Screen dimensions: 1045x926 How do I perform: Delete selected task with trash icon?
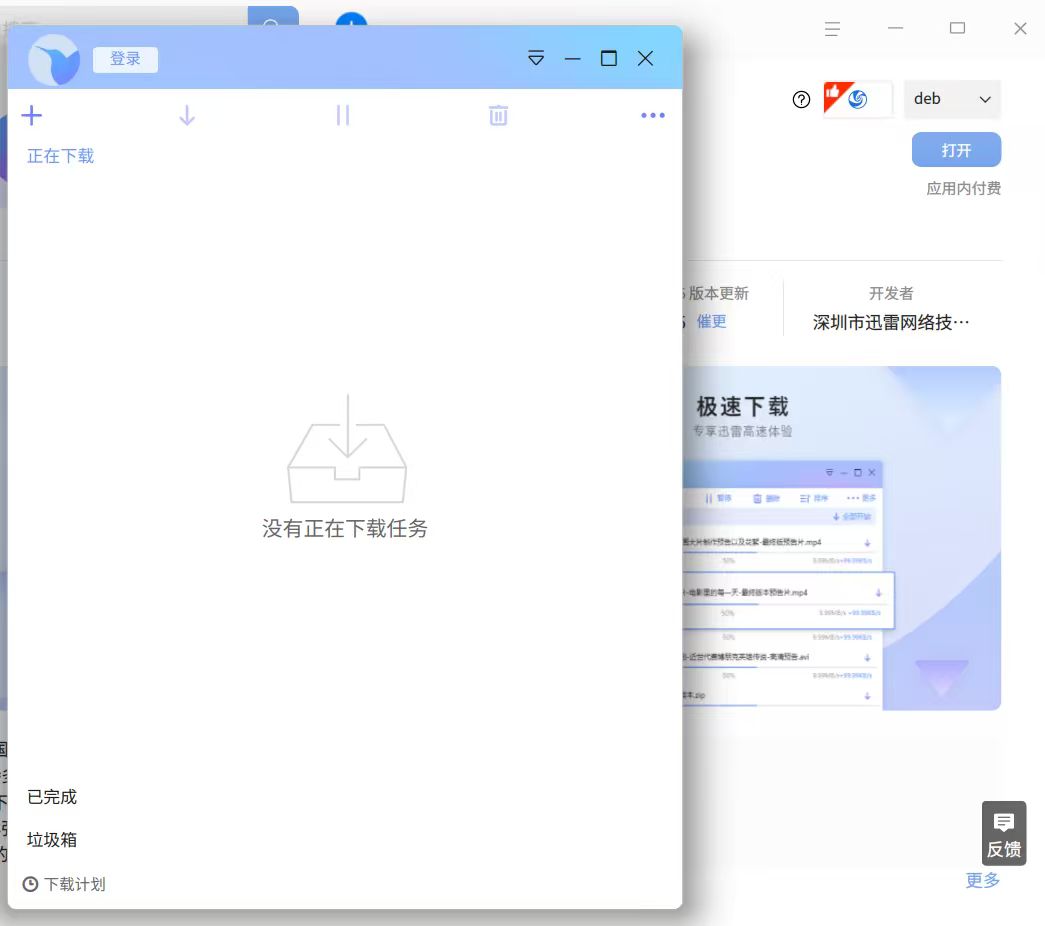[499, 115]
